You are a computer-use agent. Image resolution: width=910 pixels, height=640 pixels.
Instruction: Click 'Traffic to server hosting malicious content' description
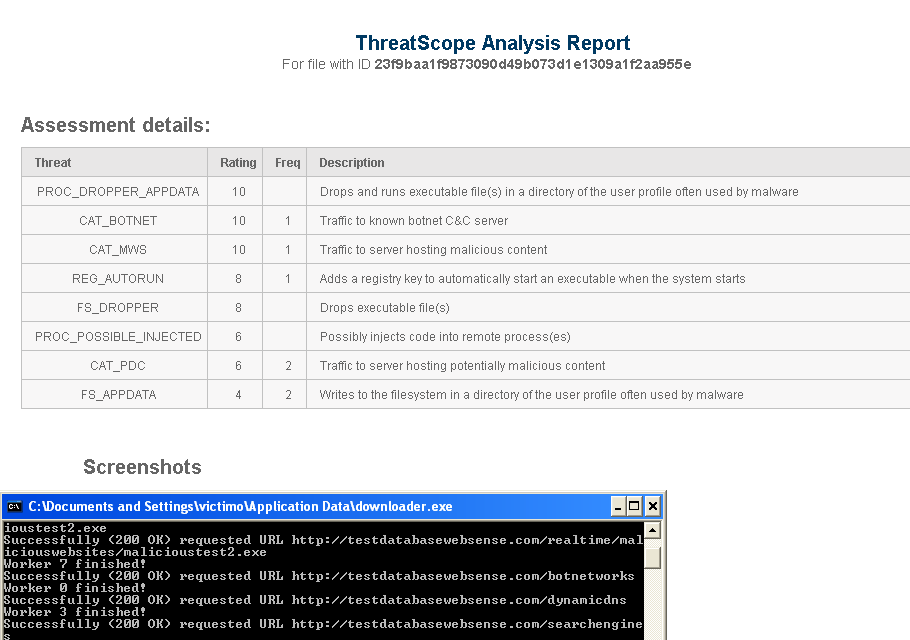[434, 250]
